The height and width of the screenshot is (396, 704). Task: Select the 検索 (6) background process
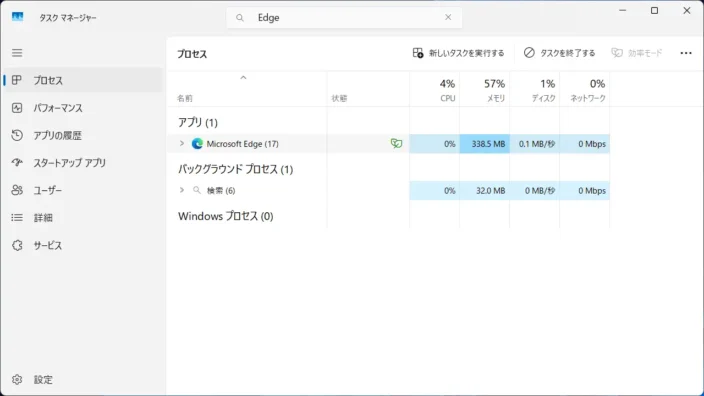(x=388, y=190)
